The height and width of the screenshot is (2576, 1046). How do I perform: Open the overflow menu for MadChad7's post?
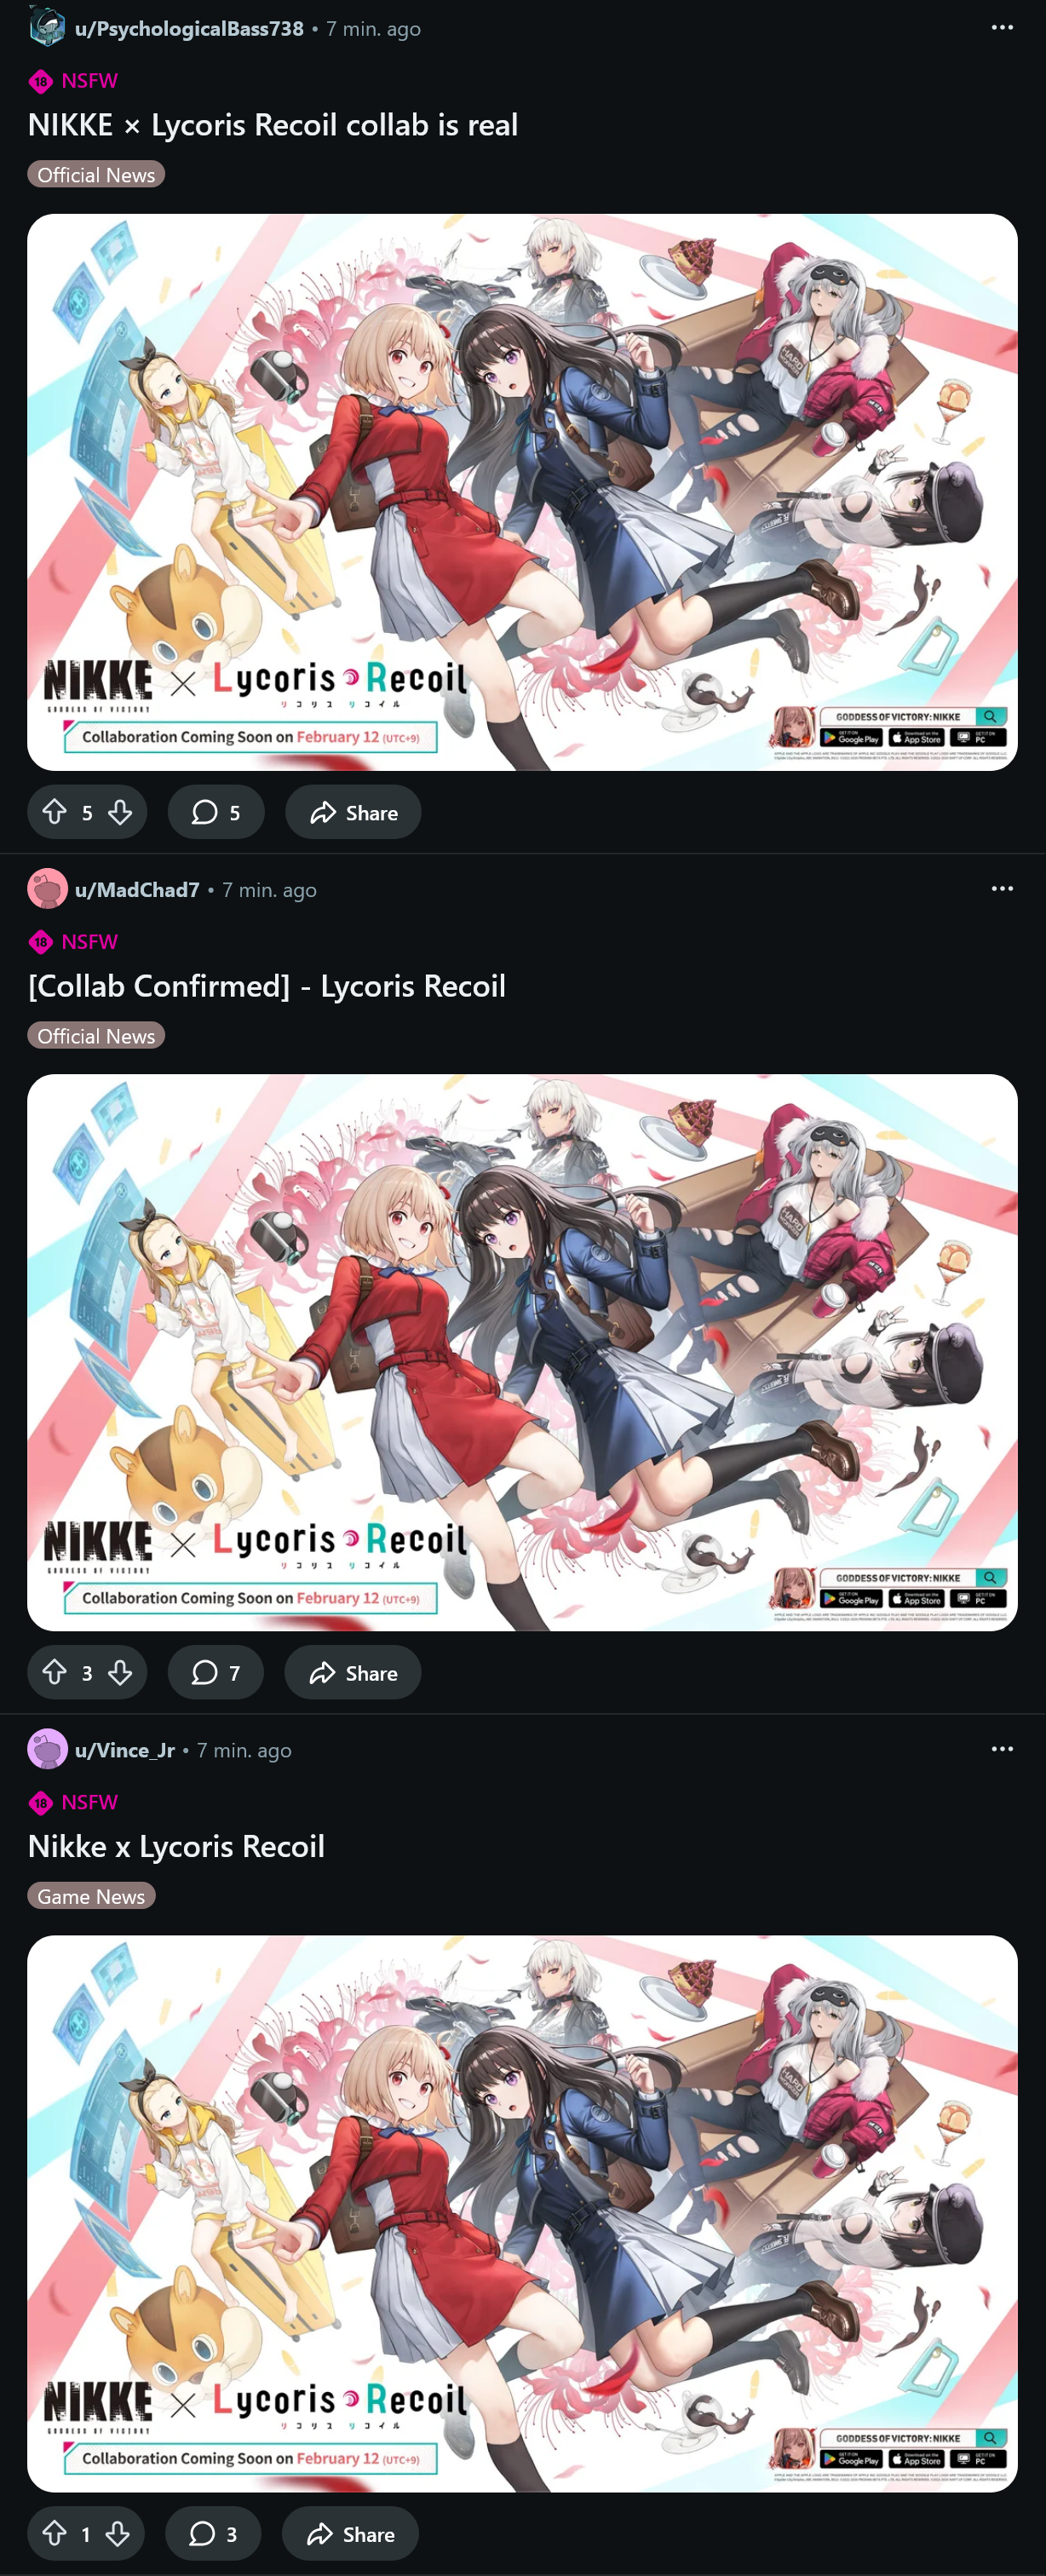point(1002,888)
